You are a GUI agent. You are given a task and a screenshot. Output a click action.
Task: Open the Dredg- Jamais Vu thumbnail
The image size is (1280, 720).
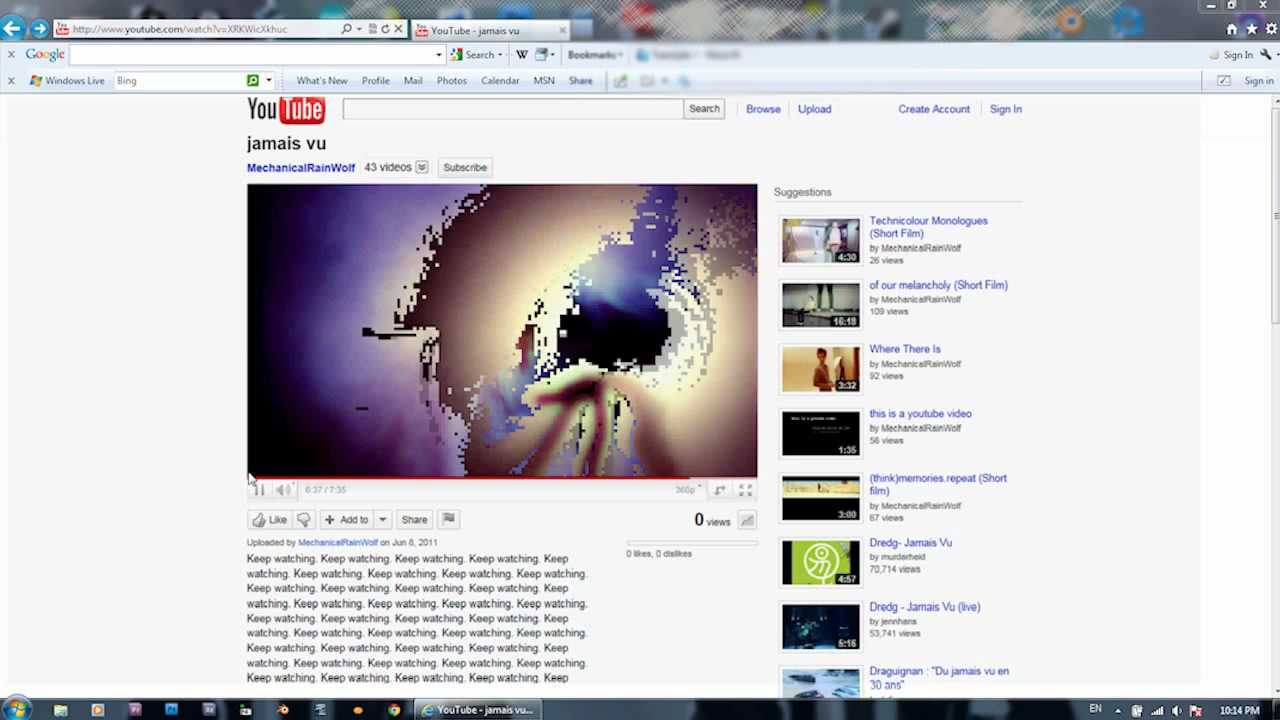[x=820, y=563]
